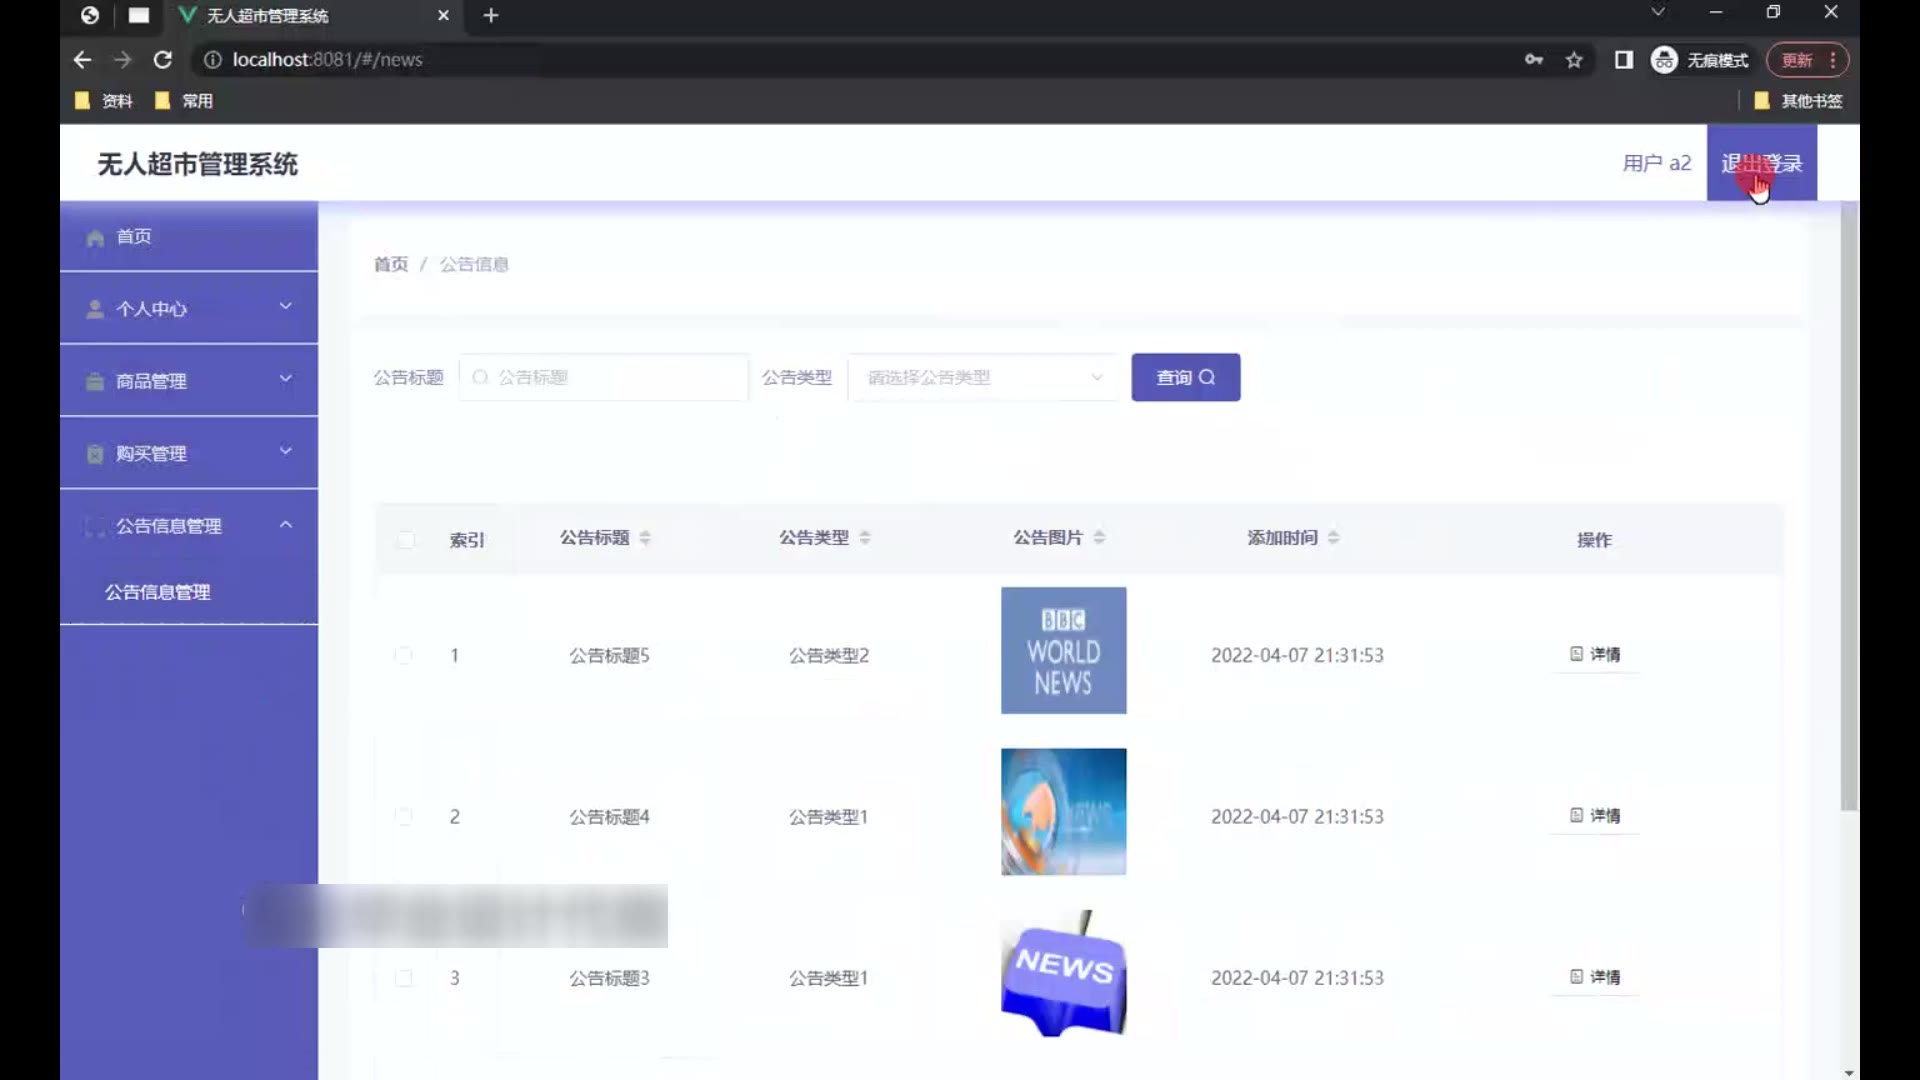1920x1080 pixels.
Task: Sort by the 添加时间 column arrows
Action: pos(1333,538)
